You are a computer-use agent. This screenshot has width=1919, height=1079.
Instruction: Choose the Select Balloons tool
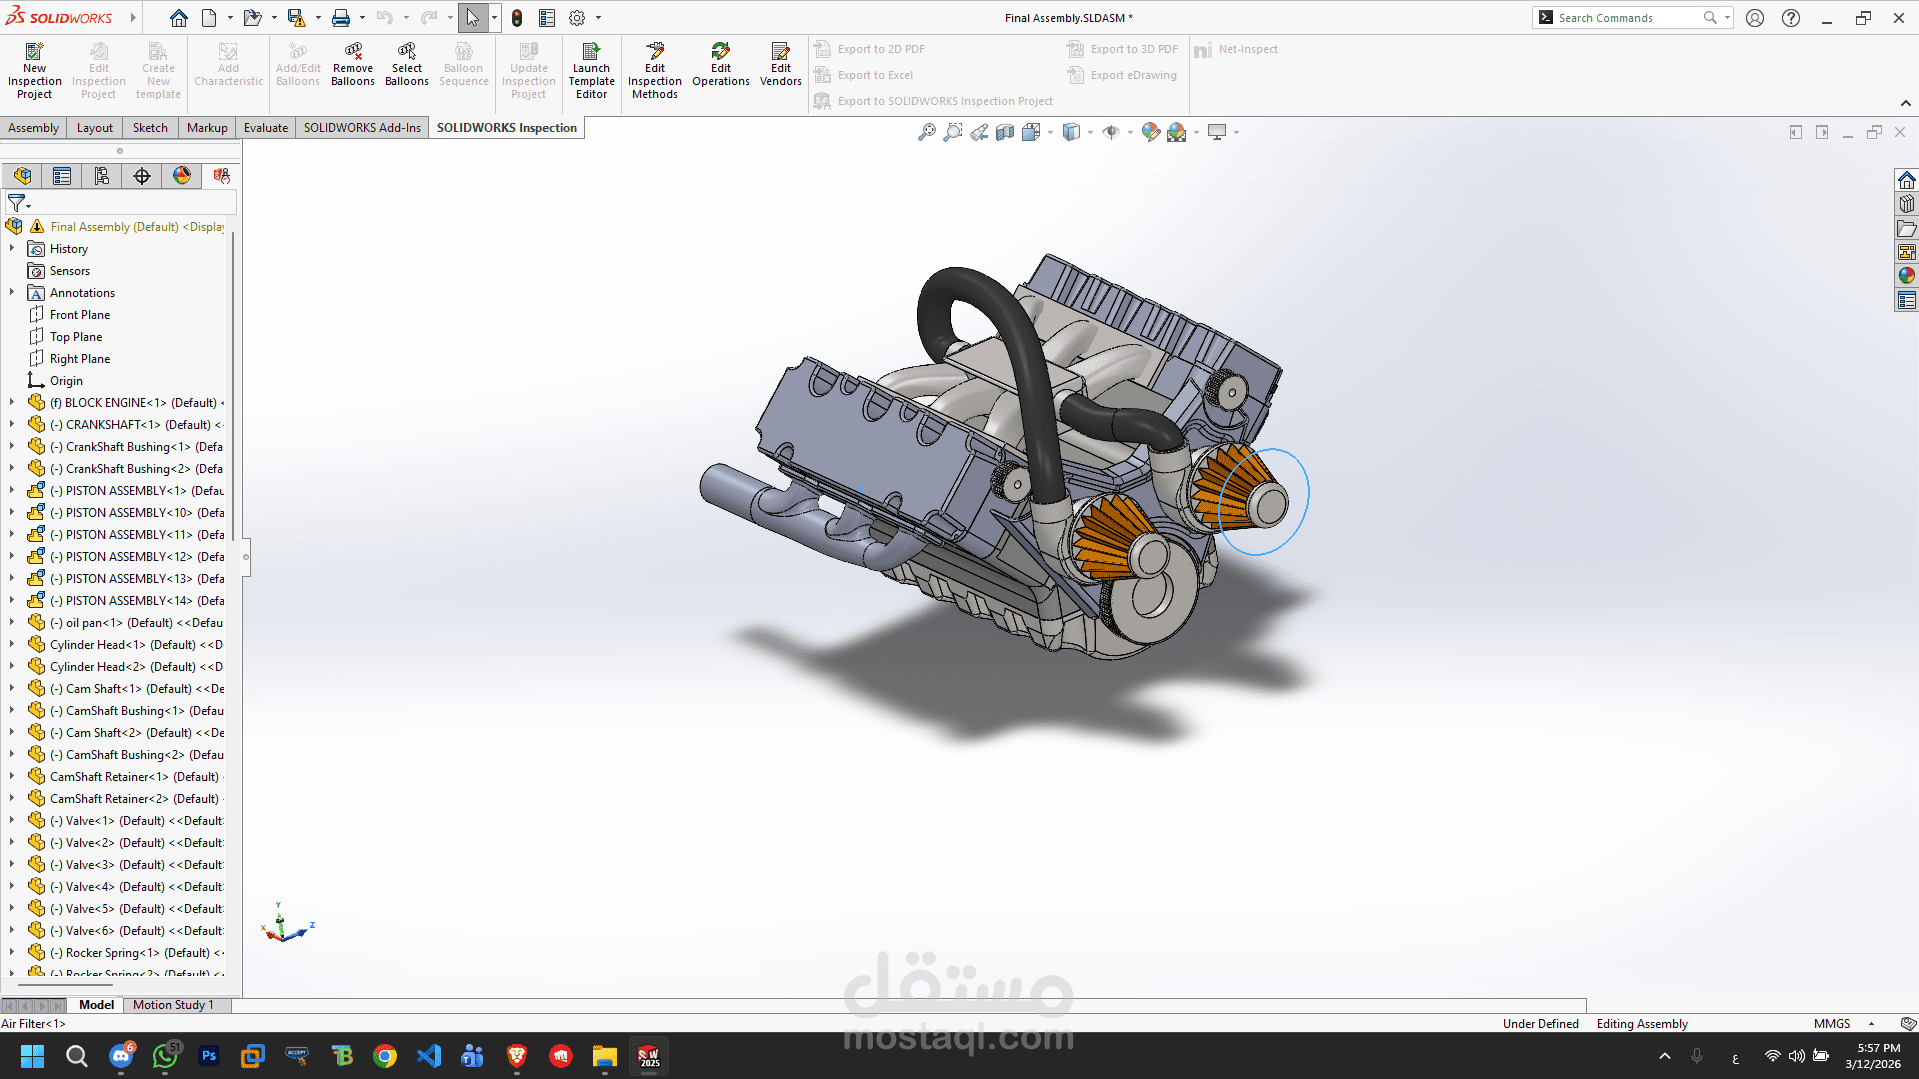pos(407,64)
